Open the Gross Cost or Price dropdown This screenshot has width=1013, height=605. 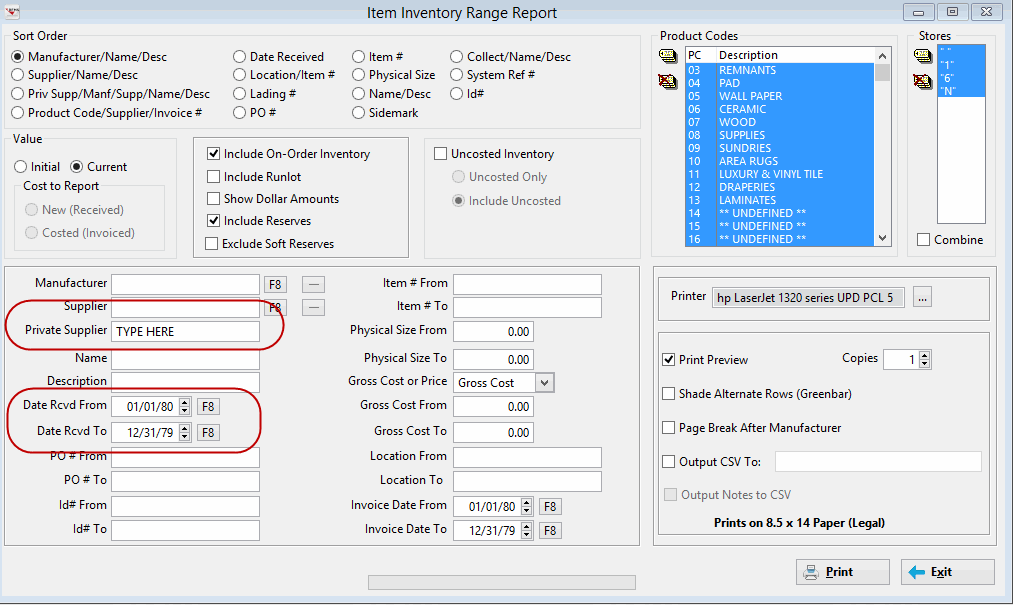pos(545,383)
